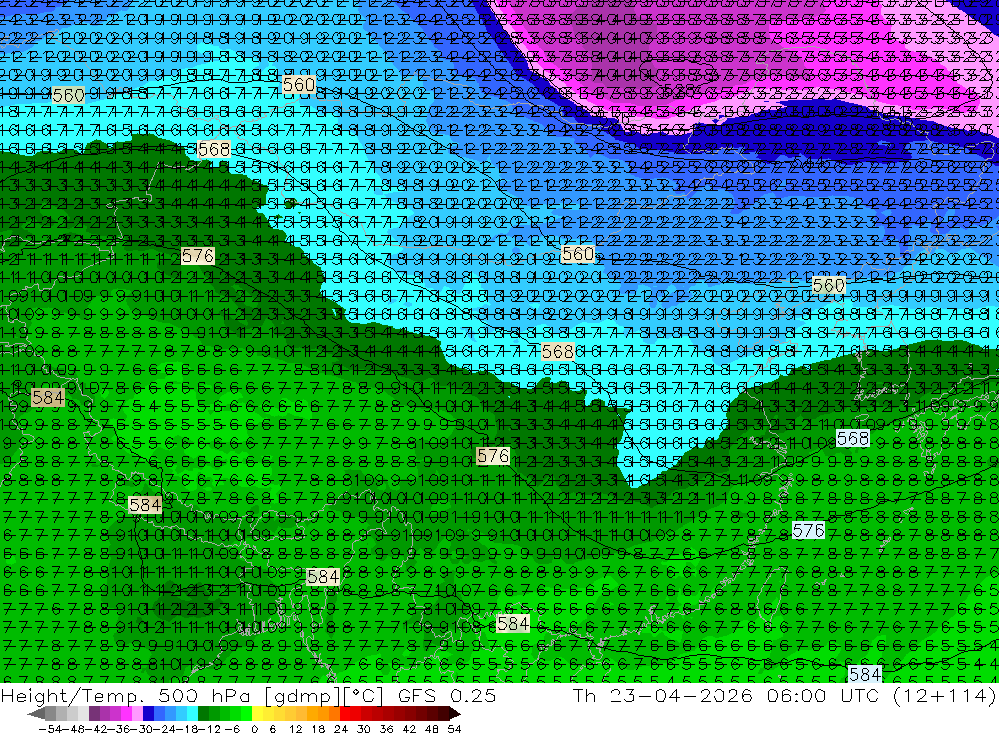Image resolution: width=1000 pixels, height=733 pixels.
Task: Click the gray left arrow of the color scale
Action: (36, 714)
